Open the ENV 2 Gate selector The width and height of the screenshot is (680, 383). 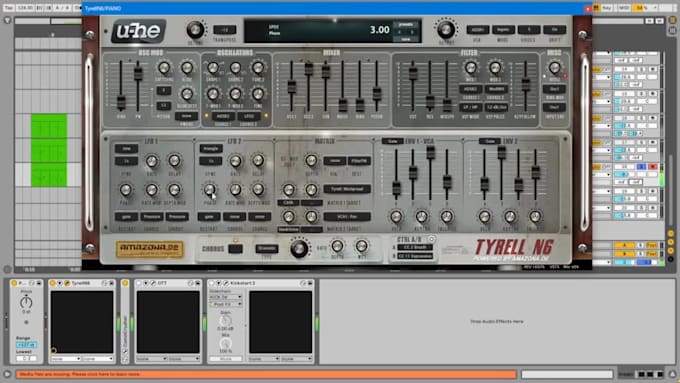point(490,141)
